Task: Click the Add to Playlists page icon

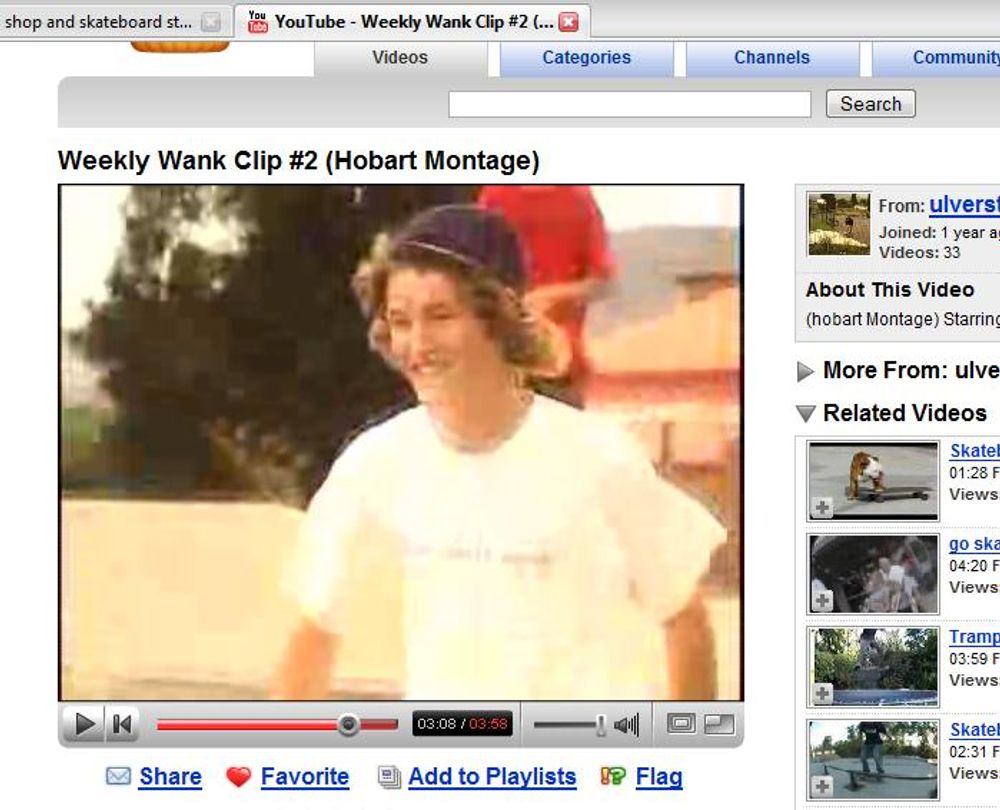Action: click(x=388, y=777)
